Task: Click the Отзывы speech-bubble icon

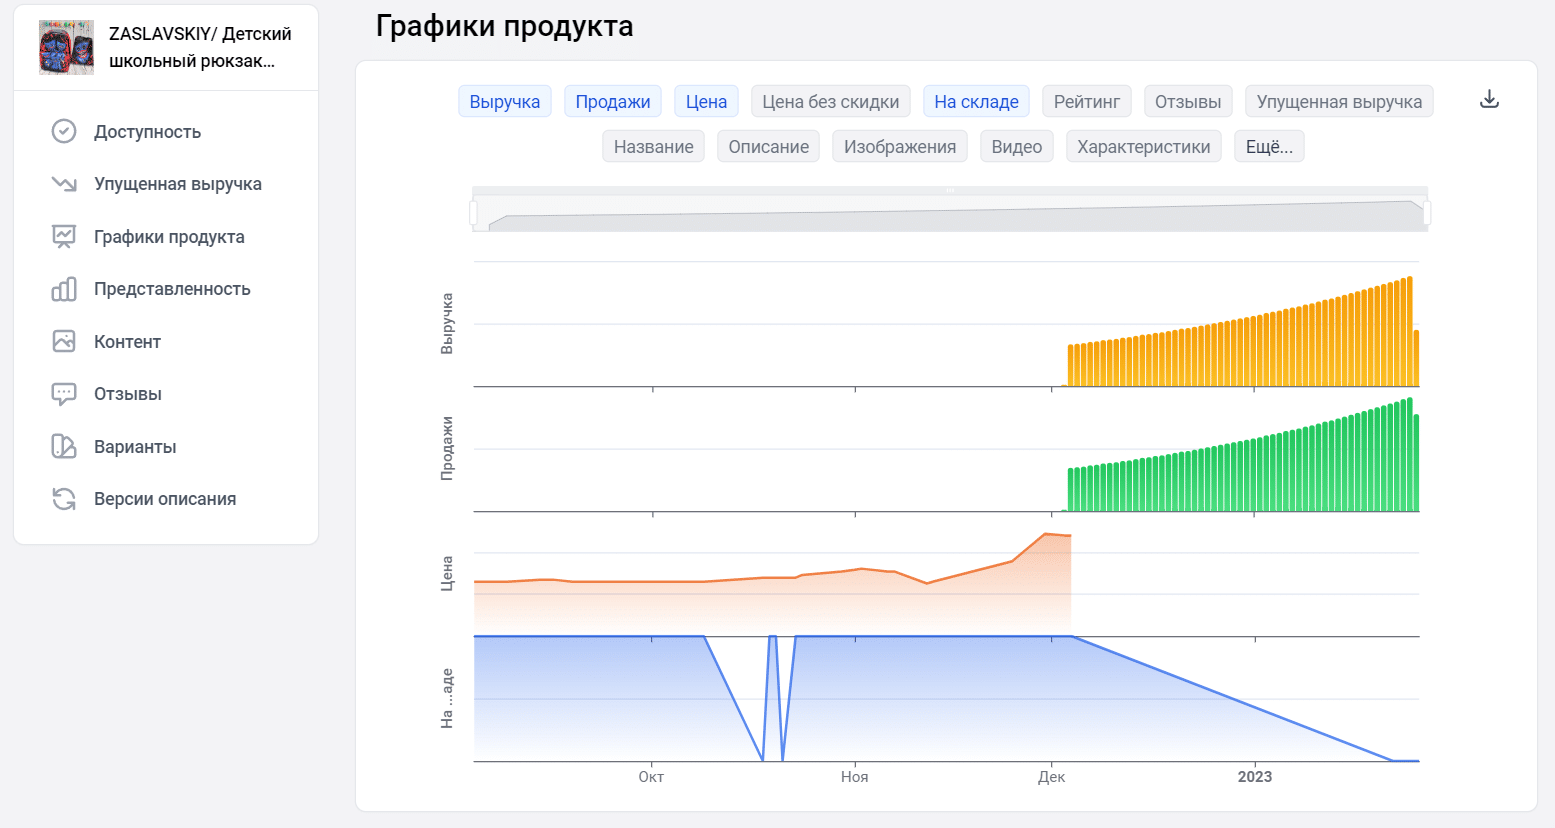Action: coord(62,393)
